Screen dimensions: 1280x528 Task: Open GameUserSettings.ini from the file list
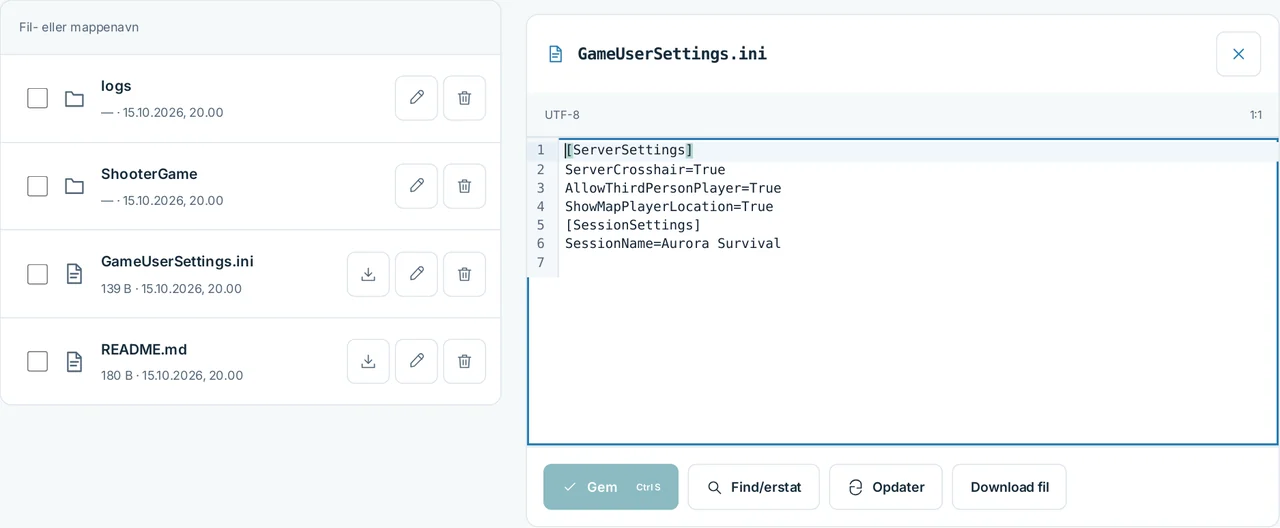[x=177, y=262]
